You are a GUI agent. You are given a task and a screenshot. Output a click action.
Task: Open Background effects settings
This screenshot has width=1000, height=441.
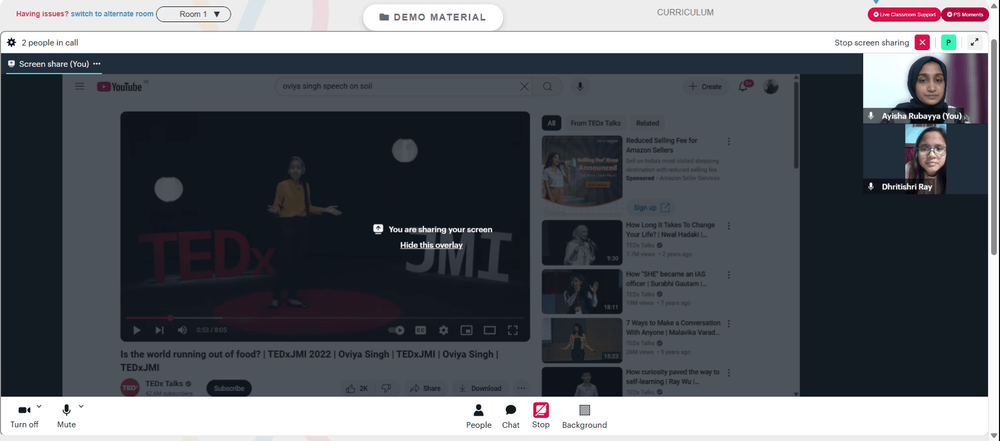coord(584,416)
